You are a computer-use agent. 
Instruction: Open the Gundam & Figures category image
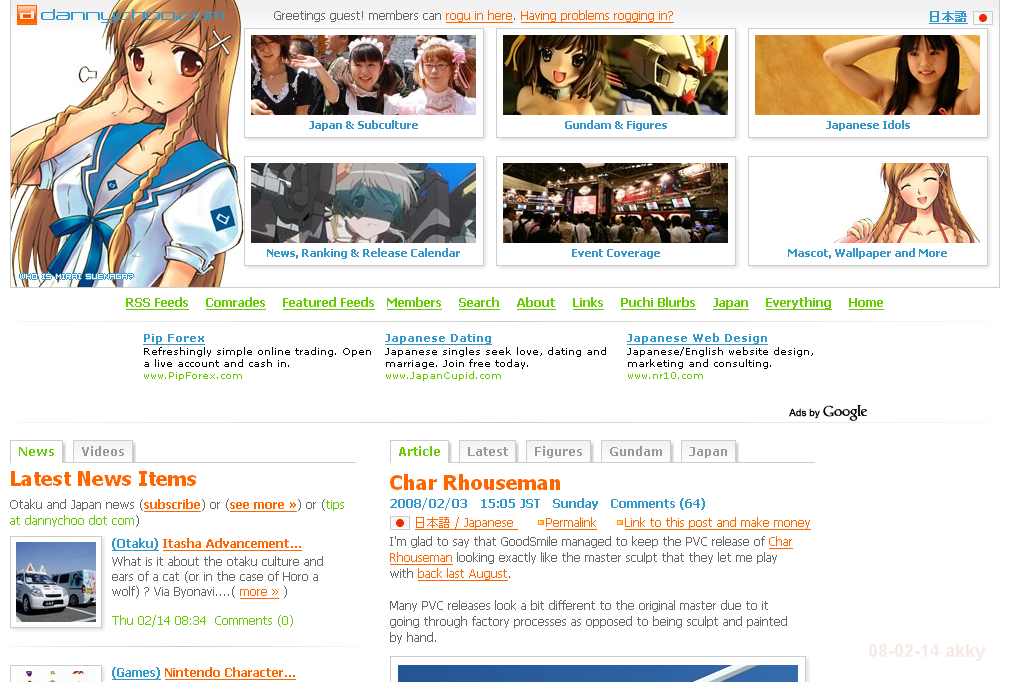(x=615, y=75)
